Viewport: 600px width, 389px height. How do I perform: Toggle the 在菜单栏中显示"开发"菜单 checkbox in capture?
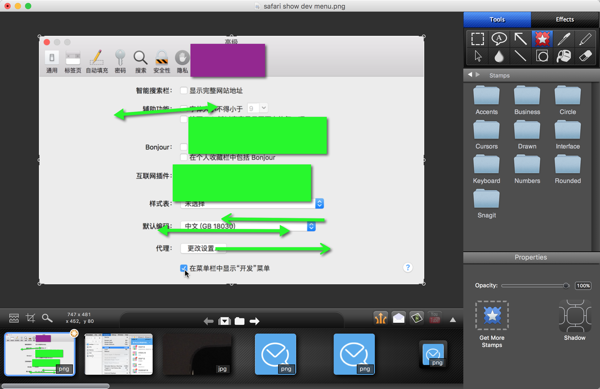click(184, 268)
